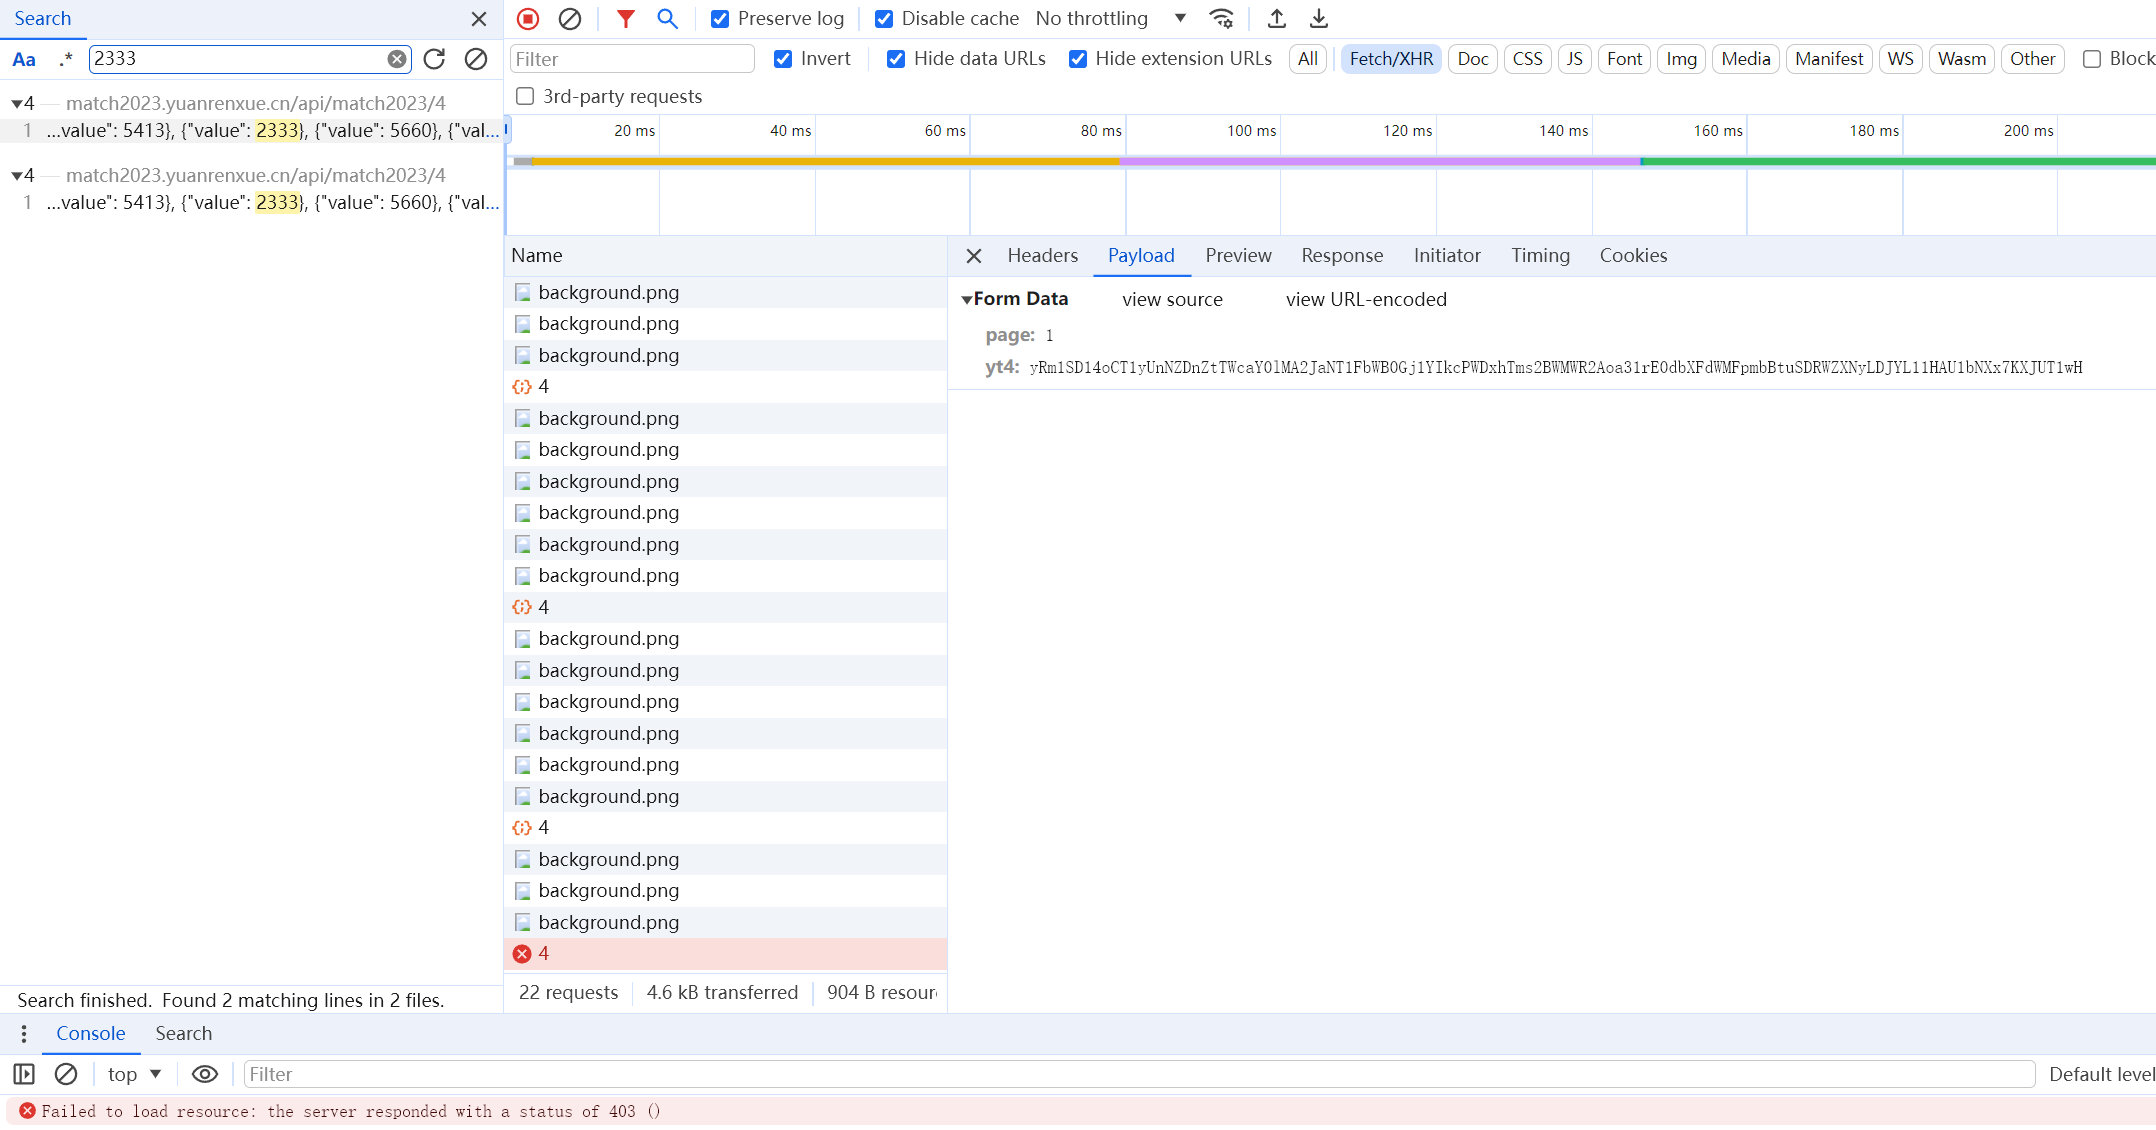Select the Wasm filter
The height and width of the screenshot is (1130, 2156).
click(1962, 59)
